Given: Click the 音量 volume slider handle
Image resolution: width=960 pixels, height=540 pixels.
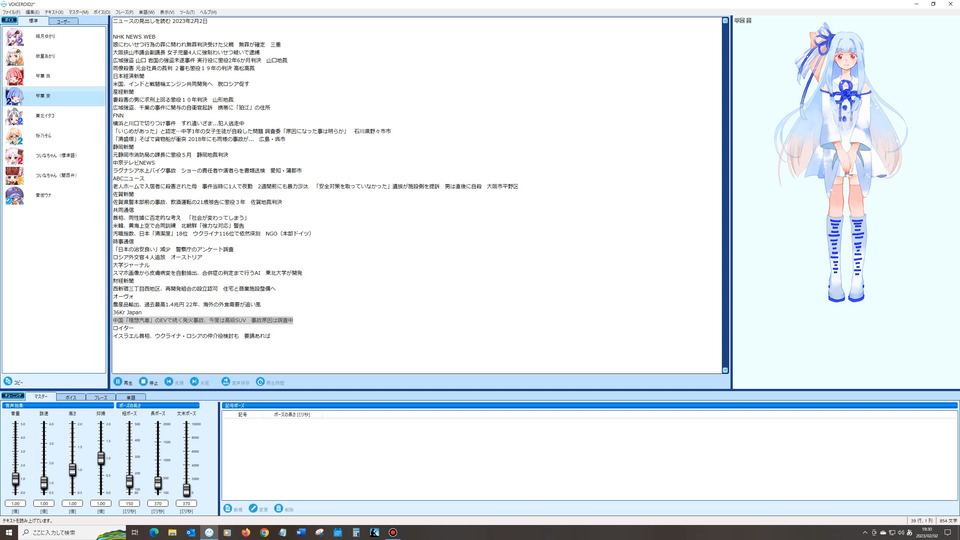Looking at the screenshot, I should point(15,479).
